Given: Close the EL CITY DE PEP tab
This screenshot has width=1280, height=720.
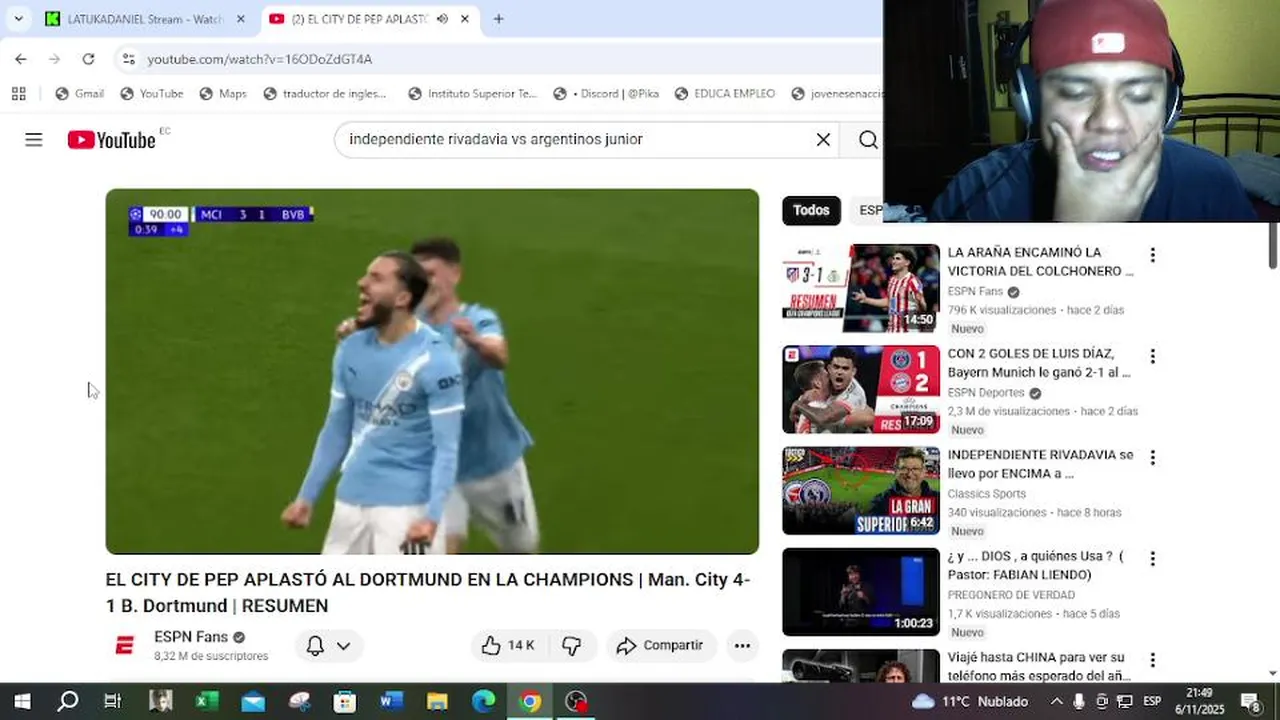Looking at the screenshot, I should pyautogui.click(x=464, y=19).
